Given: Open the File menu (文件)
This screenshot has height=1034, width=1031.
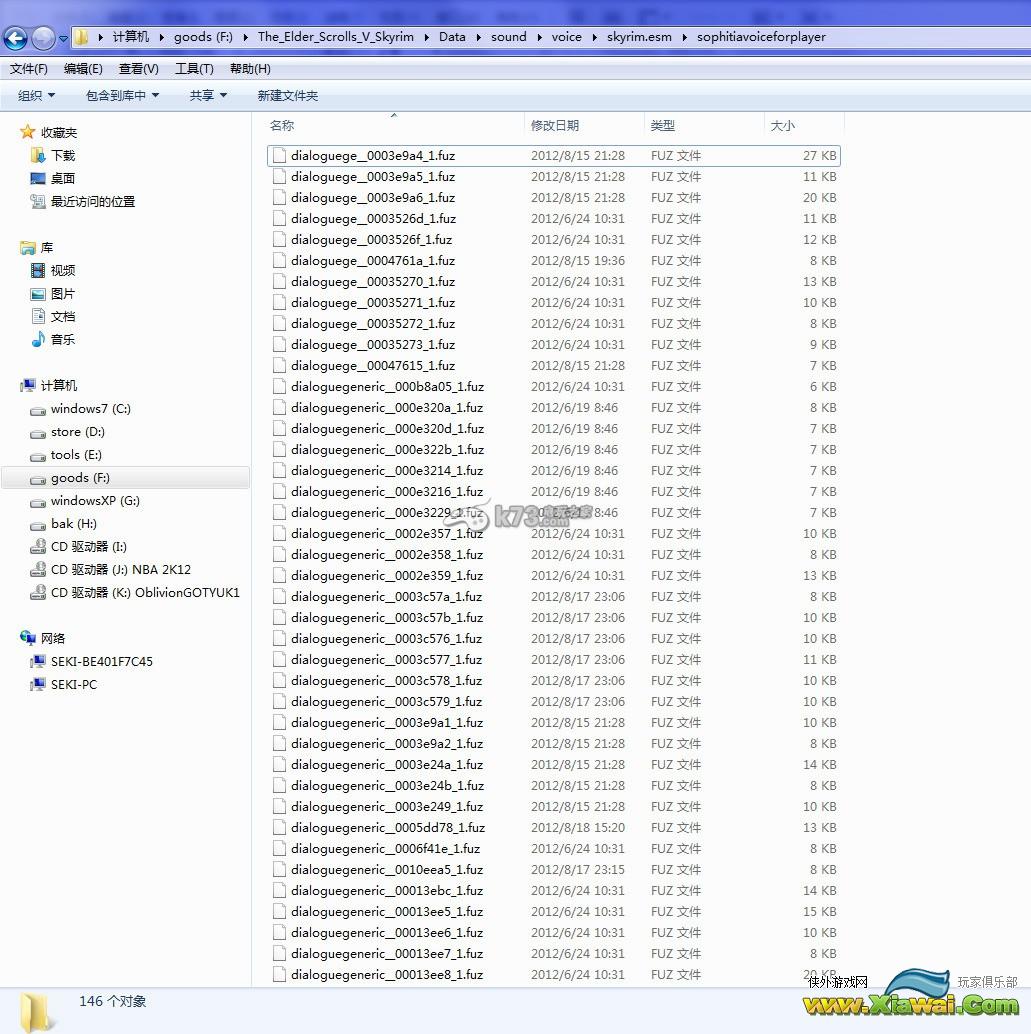Looking at the screenshot, I should pyautogui.click(x=28, y=69).
